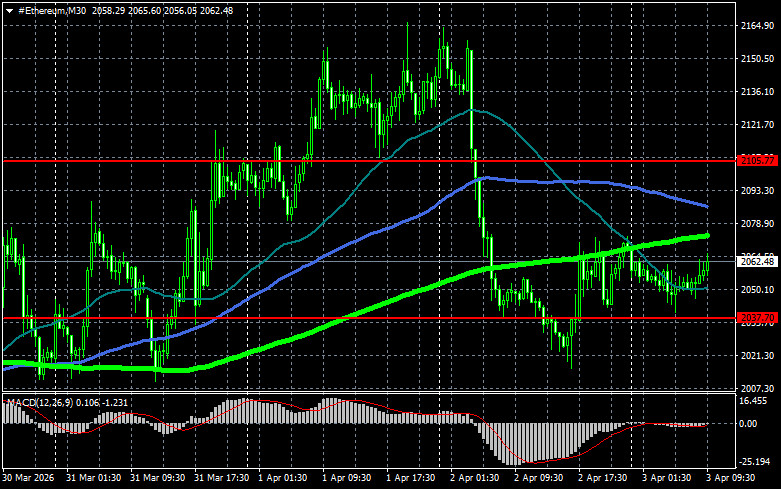Click the red 2105.77 price label
Viewport: 781px width, 489px height.
point(758,160)
